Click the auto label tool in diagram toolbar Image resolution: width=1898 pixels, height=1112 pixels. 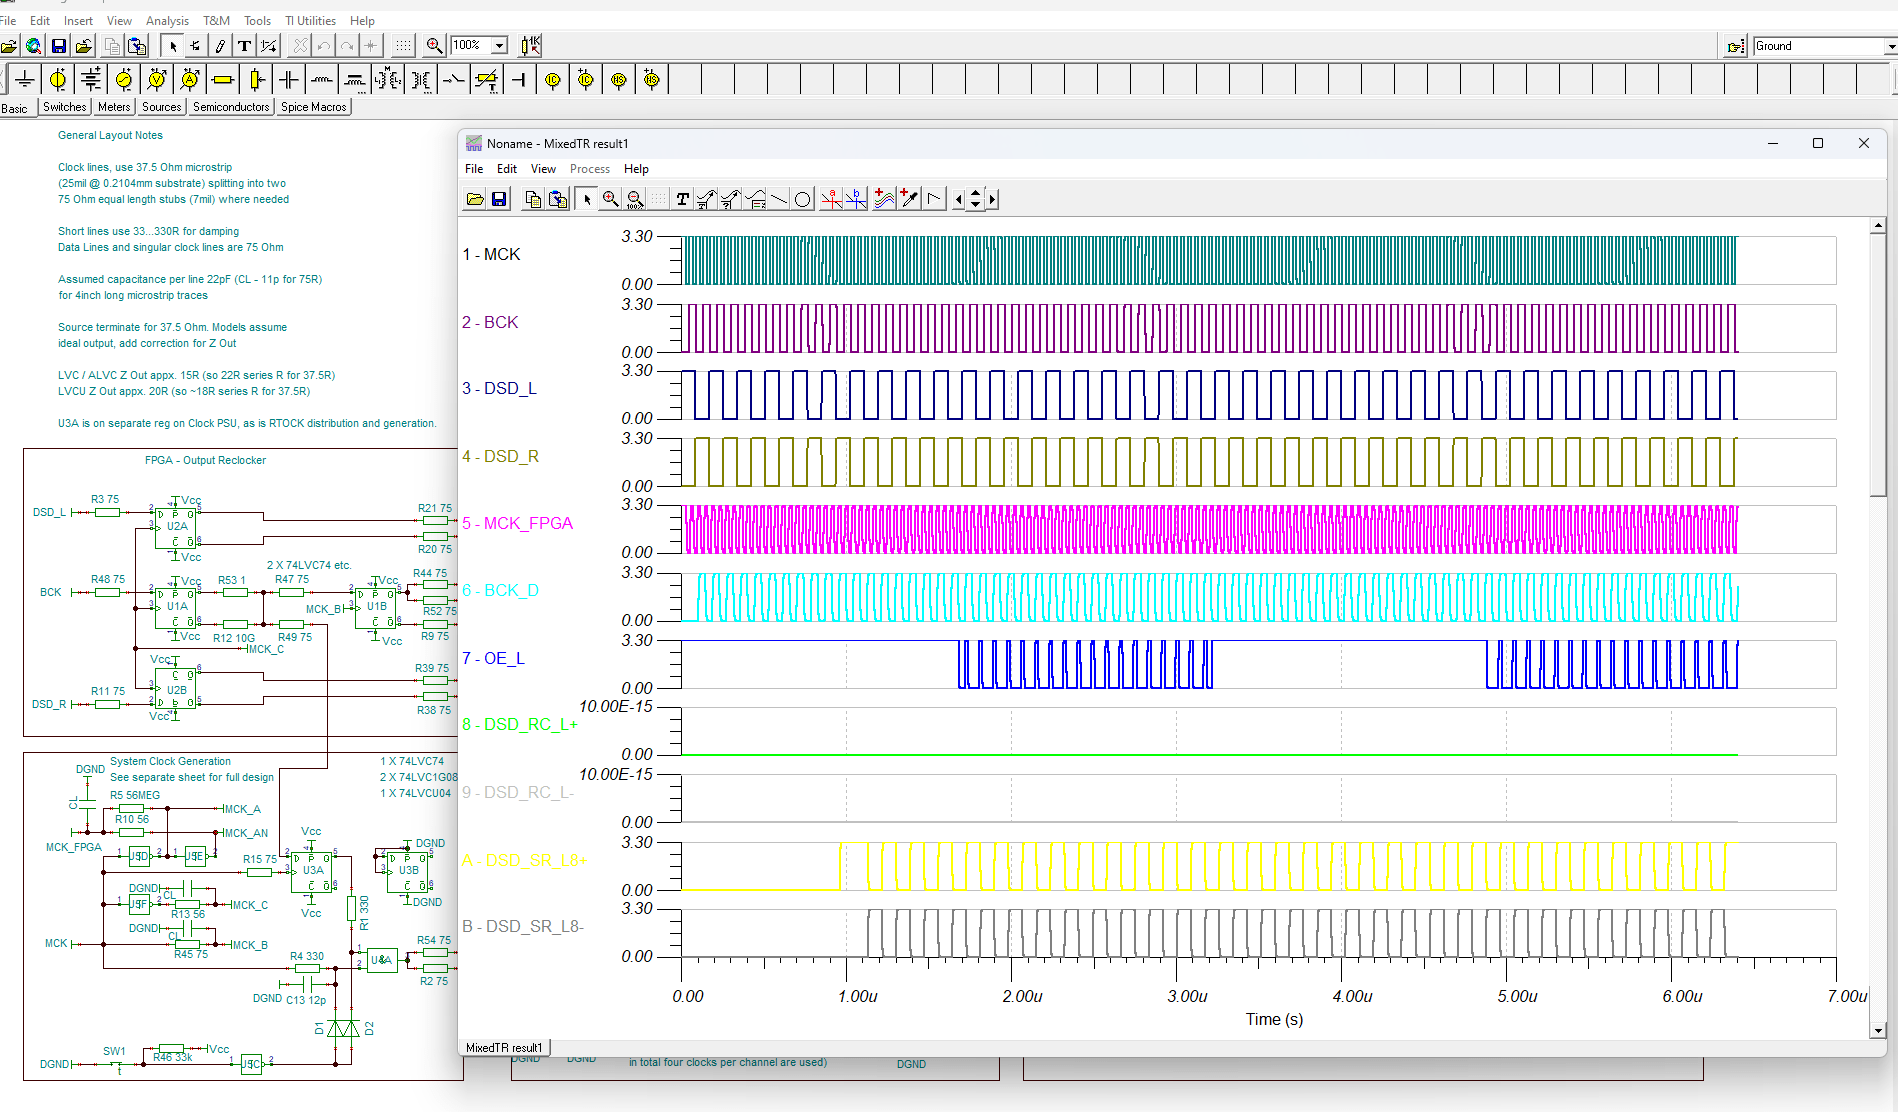click(731, 199)
